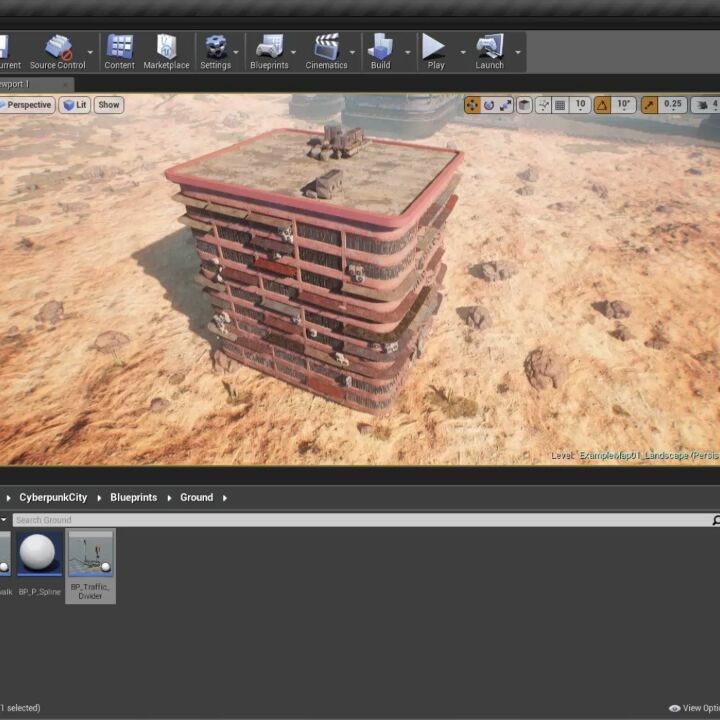The width and height of the screenshot is (720, 720).
Task: Open editor Settings
Action: (x=215, y=52)
